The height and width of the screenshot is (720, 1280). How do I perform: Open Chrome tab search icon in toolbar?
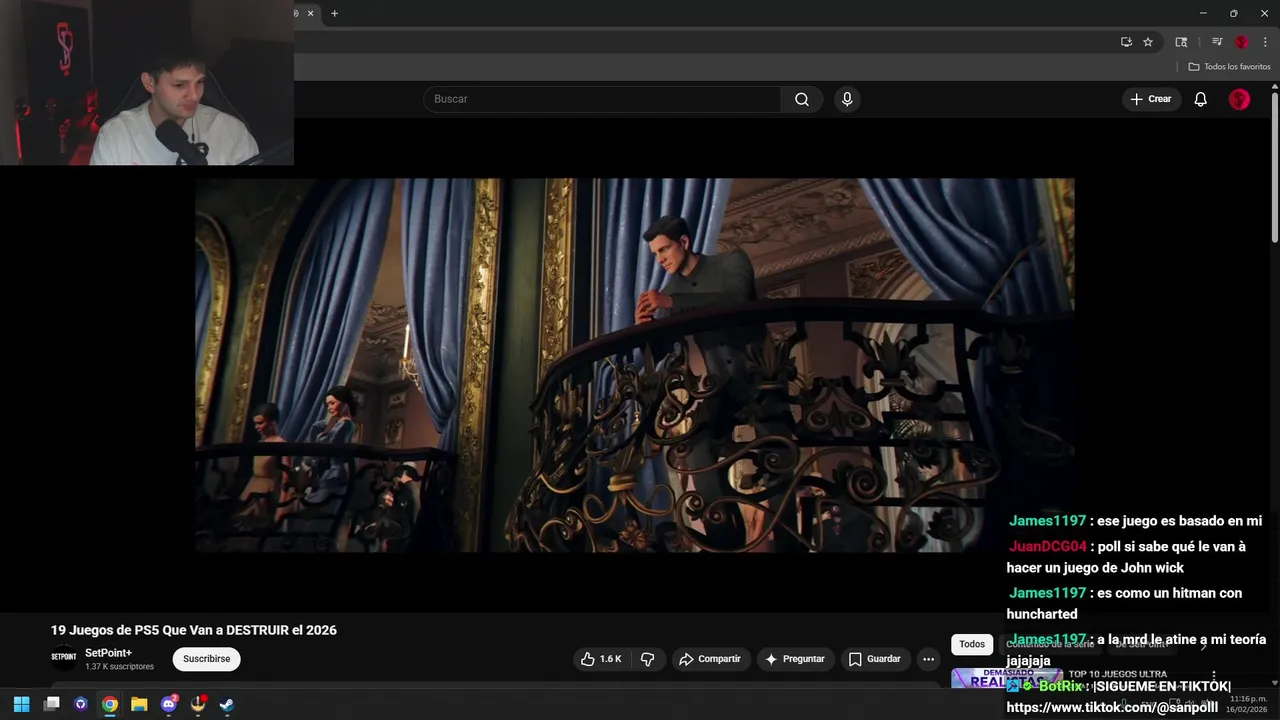[x=1181, y=42]
